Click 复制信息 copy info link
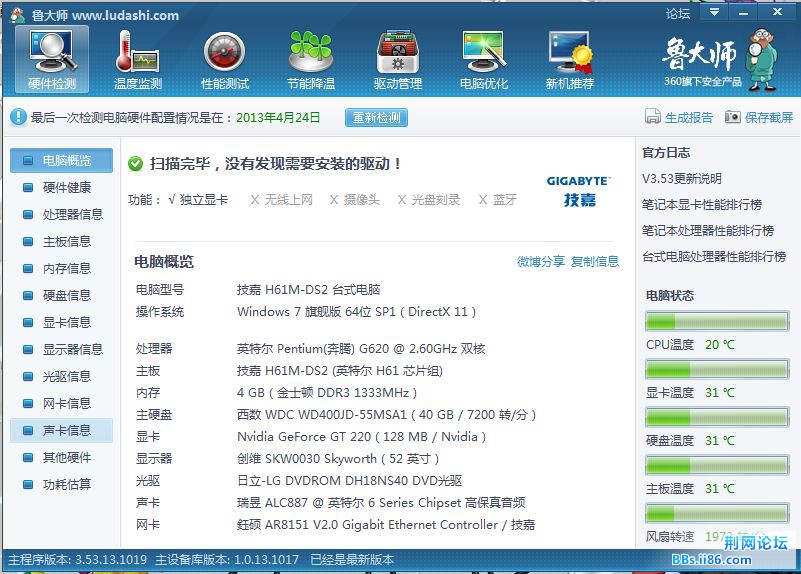This screenshot has width=801, height=574. click(x=595, y=261)
